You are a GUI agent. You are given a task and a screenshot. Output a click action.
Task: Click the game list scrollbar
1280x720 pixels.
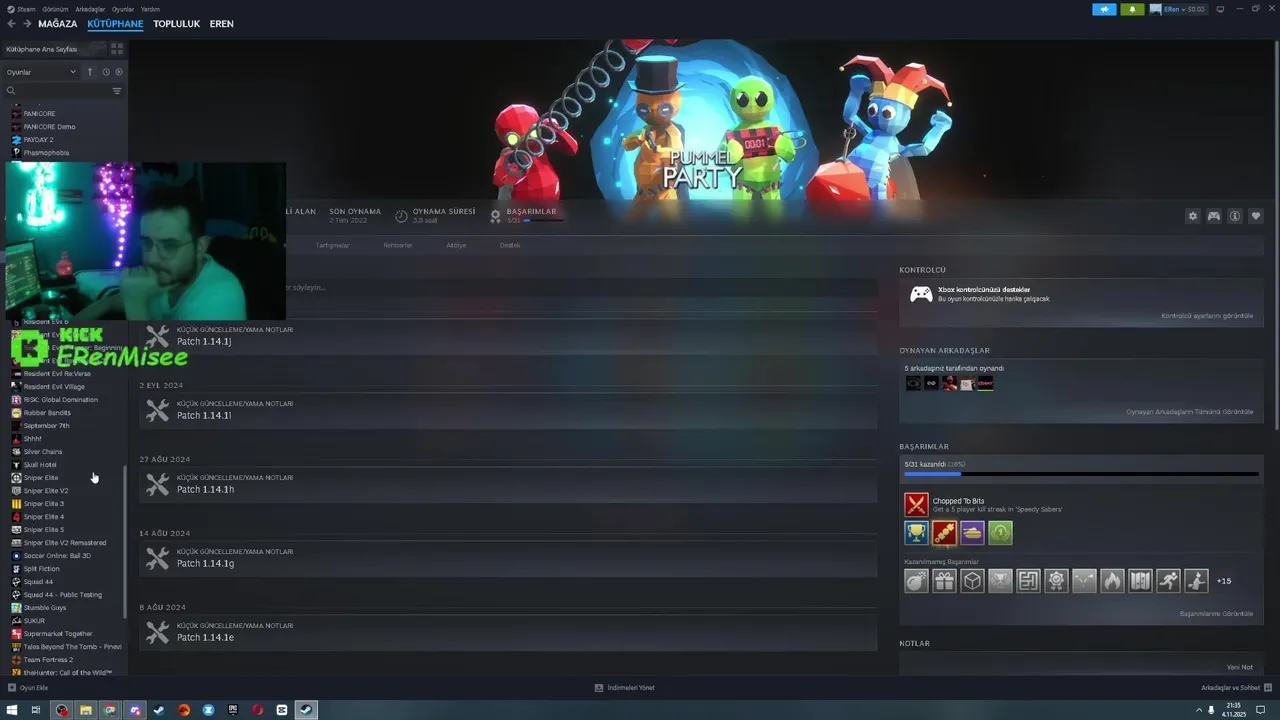click(x=125, y=540)
